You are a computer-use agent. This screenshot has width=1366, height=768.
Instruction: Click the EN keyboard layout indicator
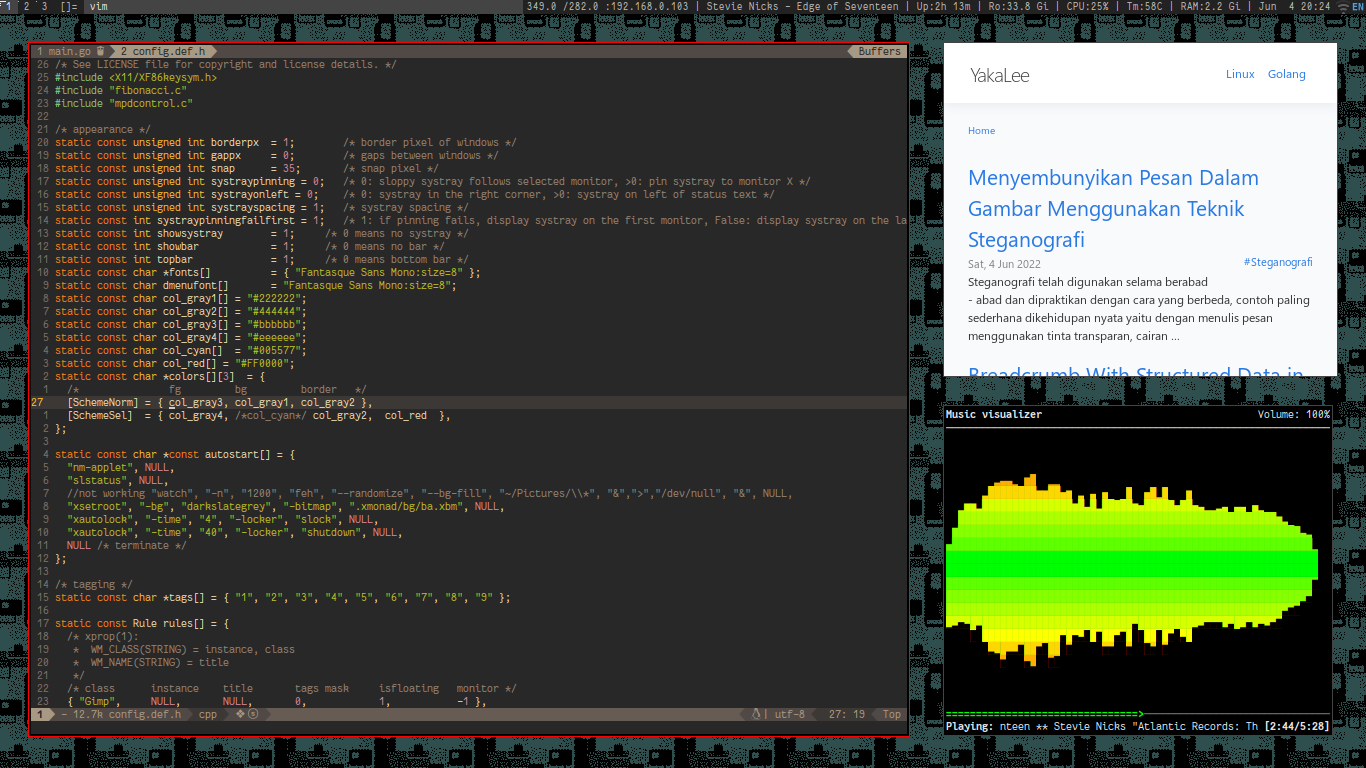(x=1357, y=6)
